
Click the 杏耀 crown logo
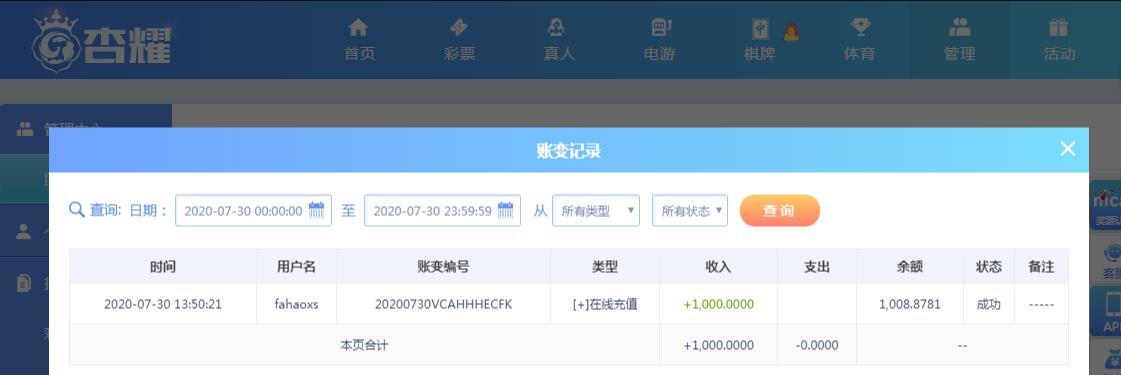click(102, 41)
